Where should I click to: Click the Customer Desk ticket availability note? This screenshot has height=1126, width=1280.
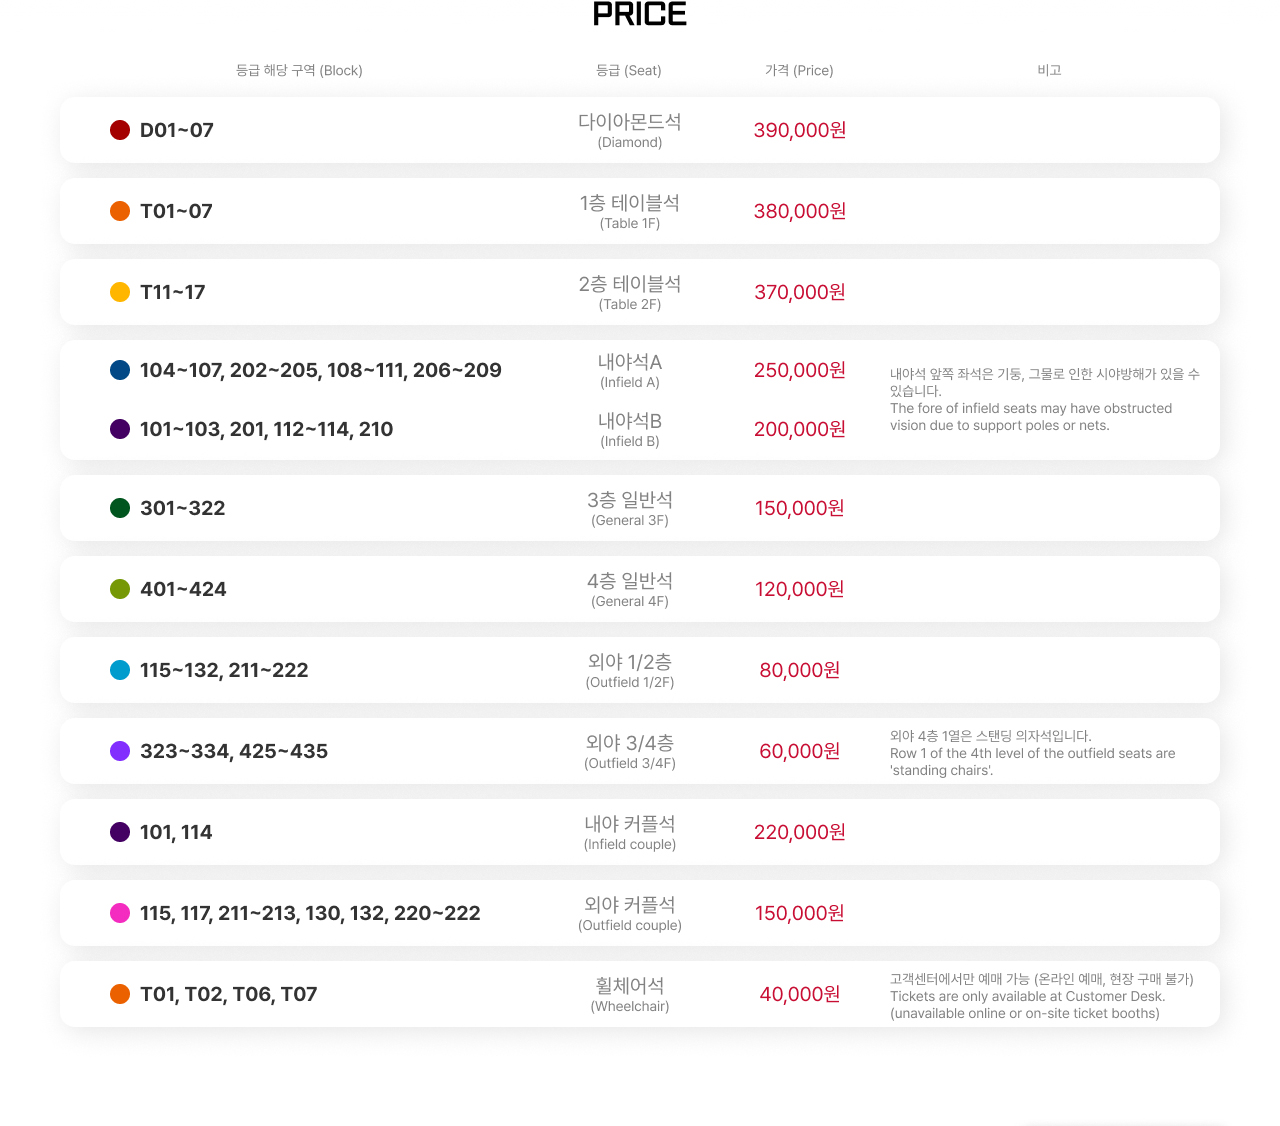click(x=1041, y=996)
